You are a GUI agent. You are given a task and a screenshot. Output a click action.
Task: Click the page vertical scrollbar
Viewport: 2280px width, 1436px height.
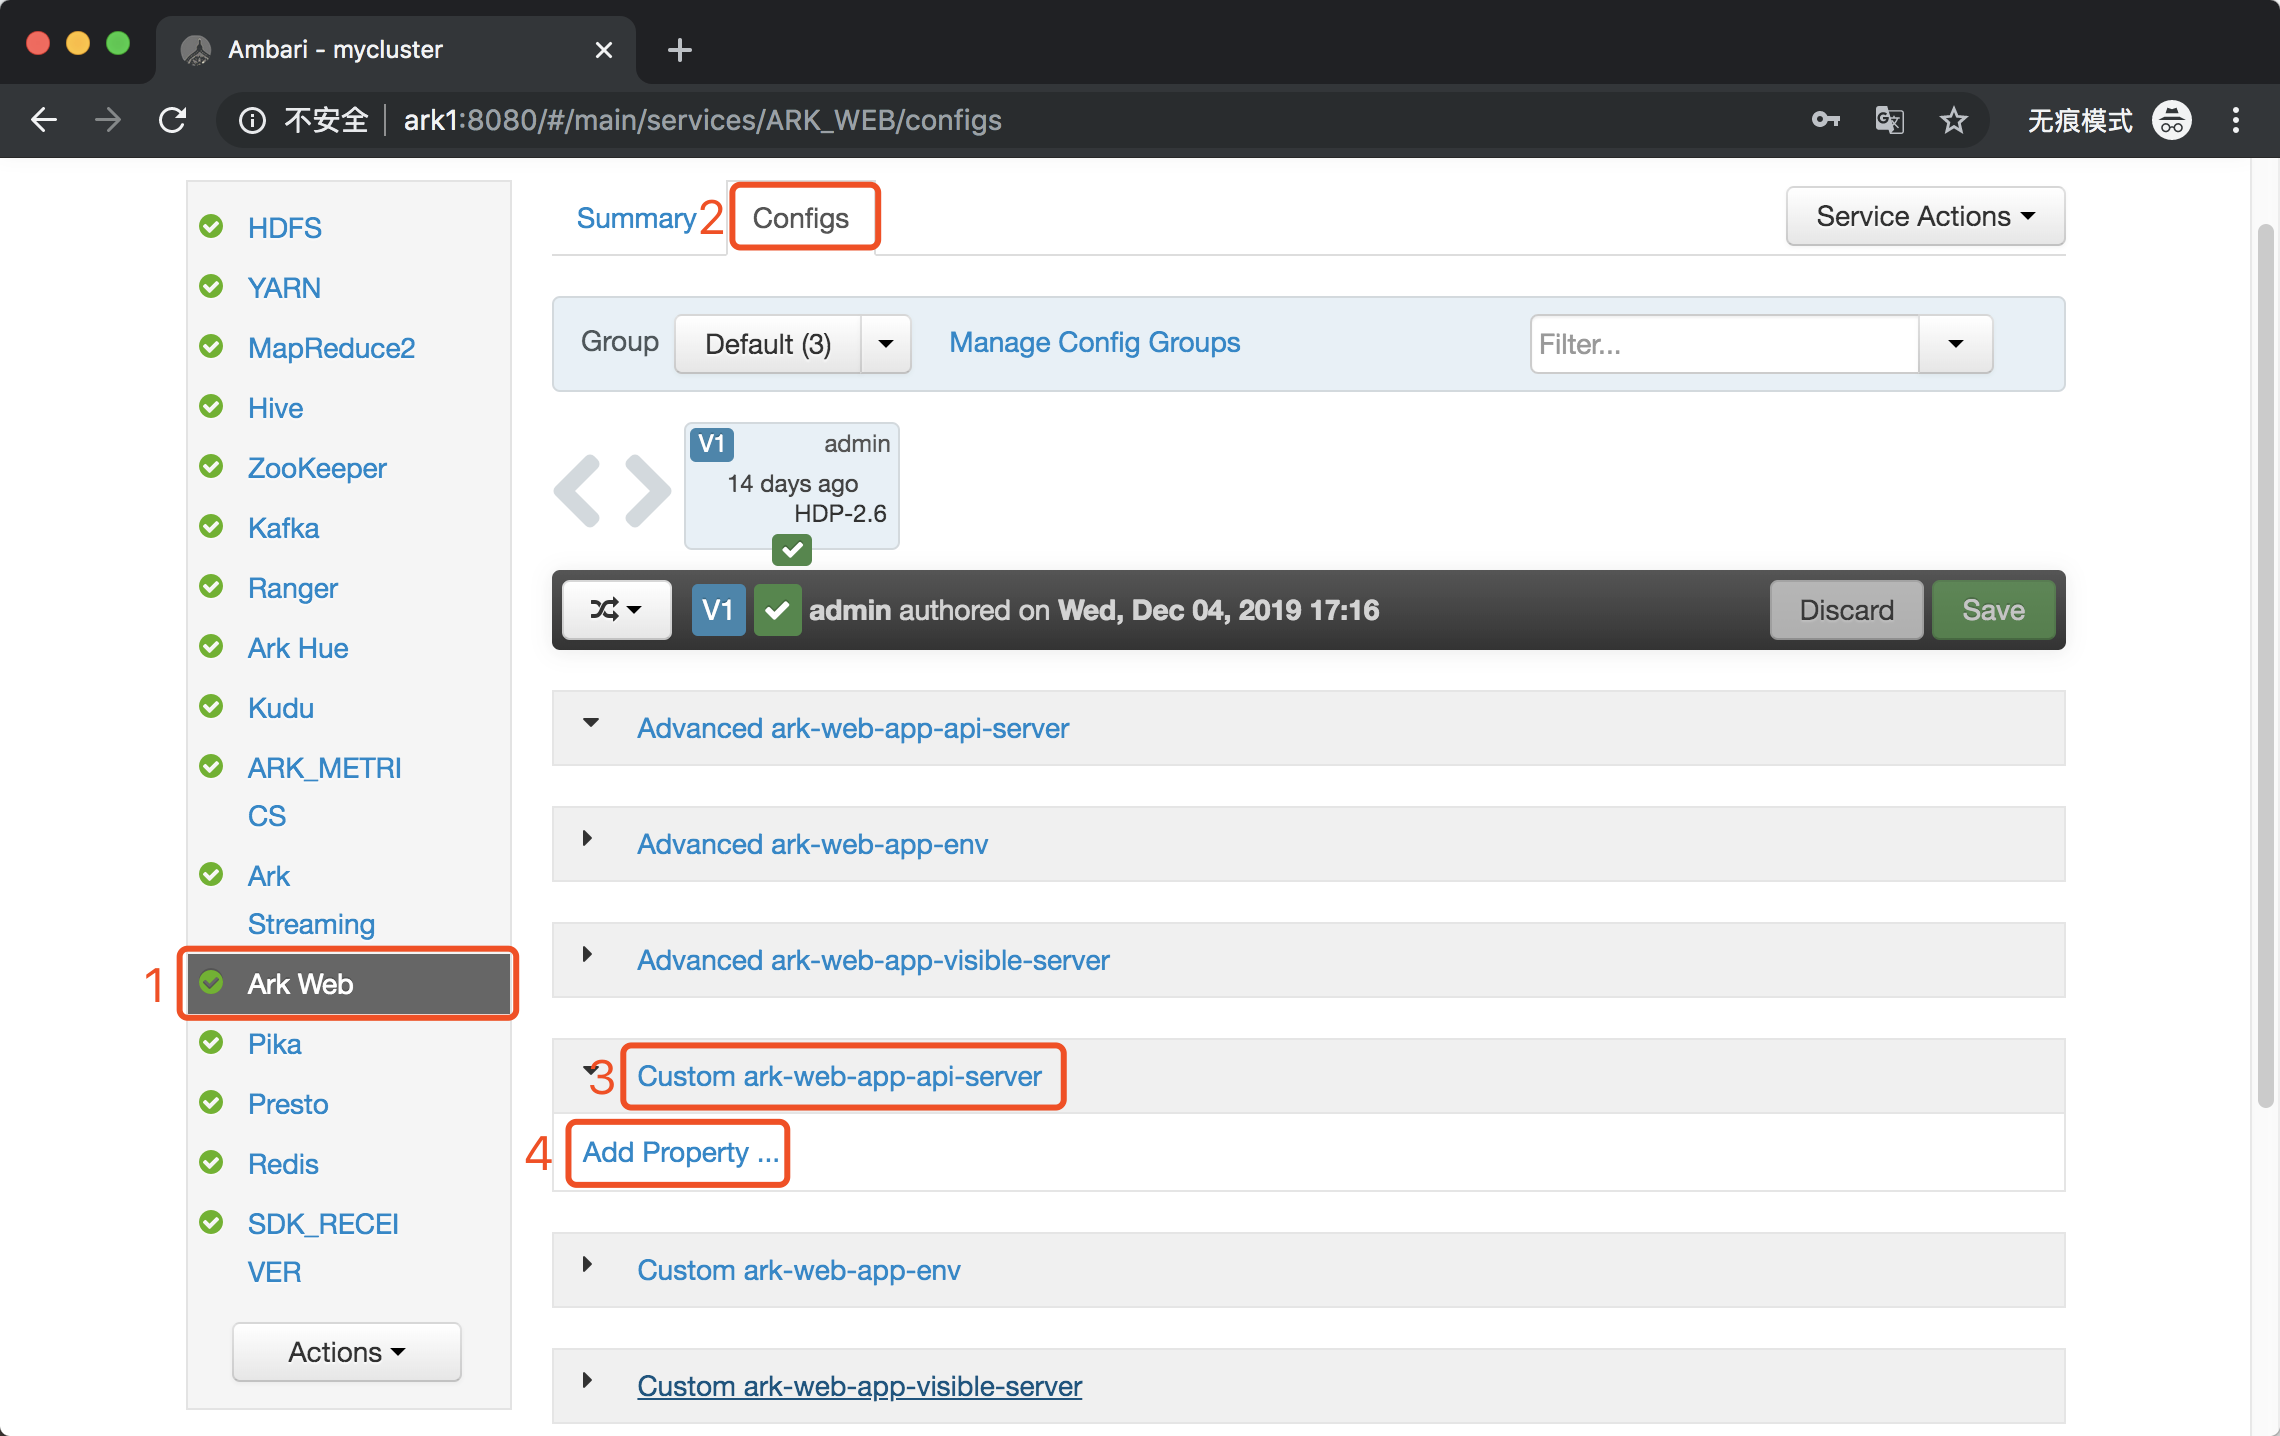click(x=2265, y=665)
